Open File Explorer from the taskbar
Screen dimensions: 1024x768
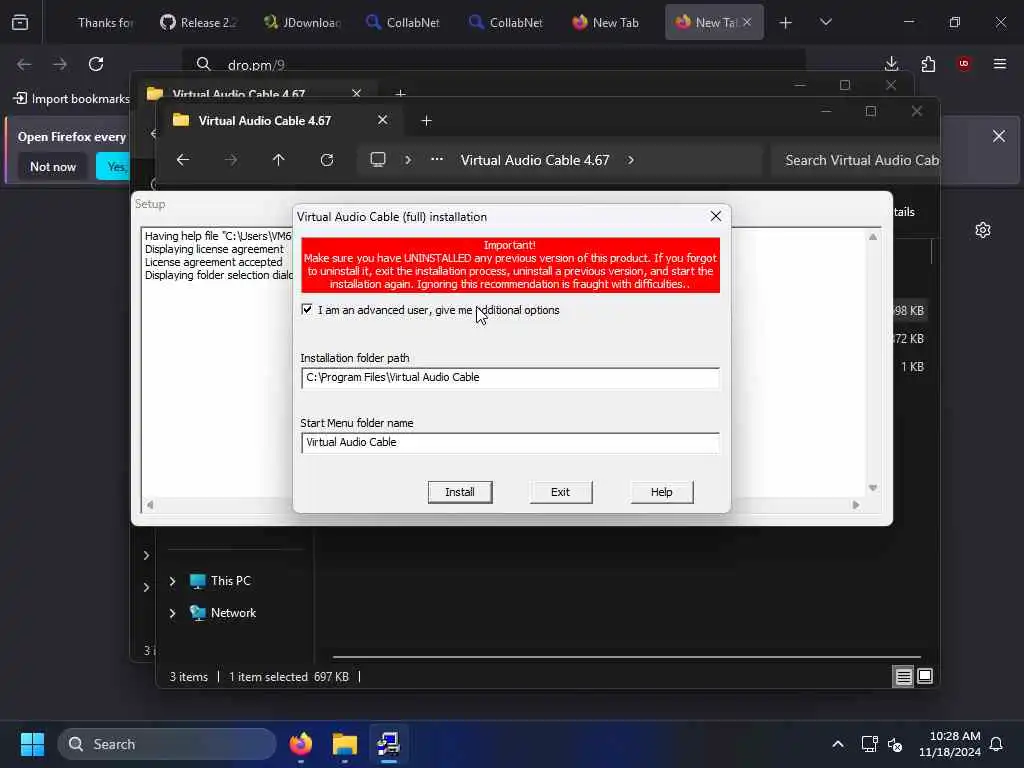[345, 744]
